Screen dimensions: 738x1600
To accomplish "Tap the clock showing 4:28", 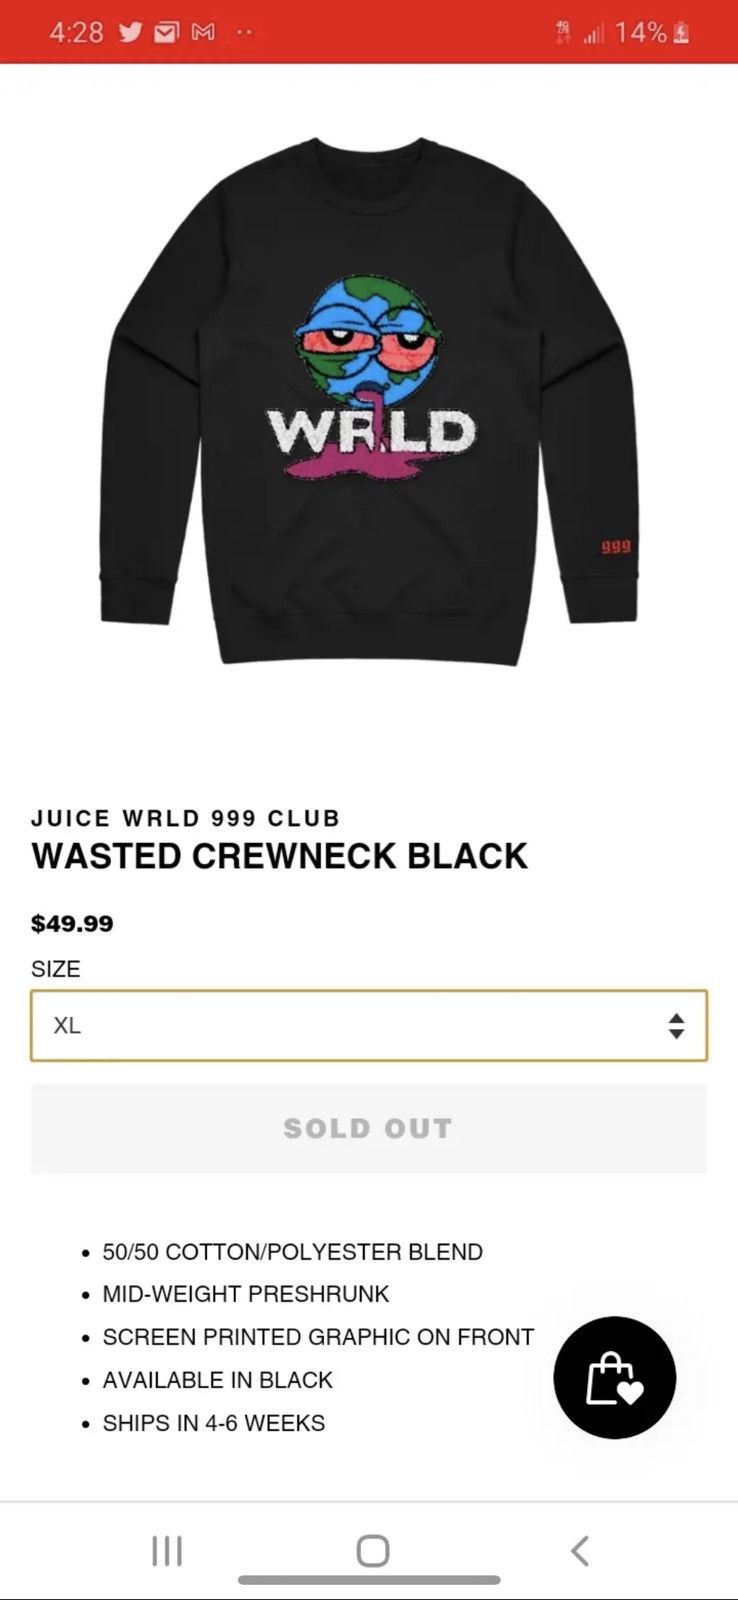I will [76, 33].
